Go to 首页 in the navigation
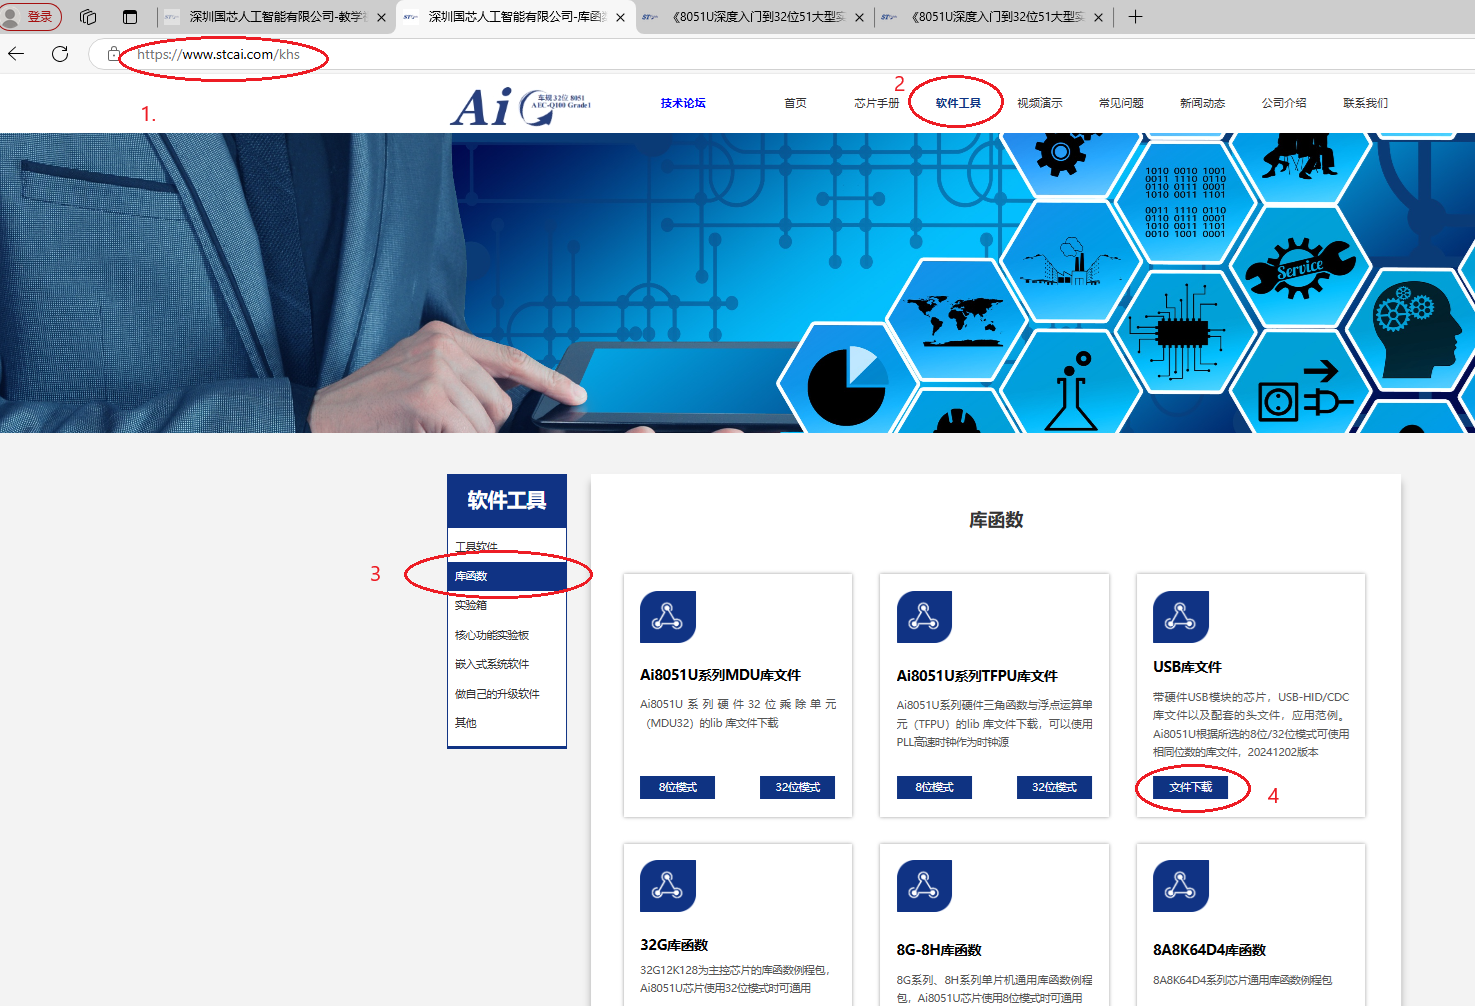This screenshot has width=1475, height=1006. (795, 103)
